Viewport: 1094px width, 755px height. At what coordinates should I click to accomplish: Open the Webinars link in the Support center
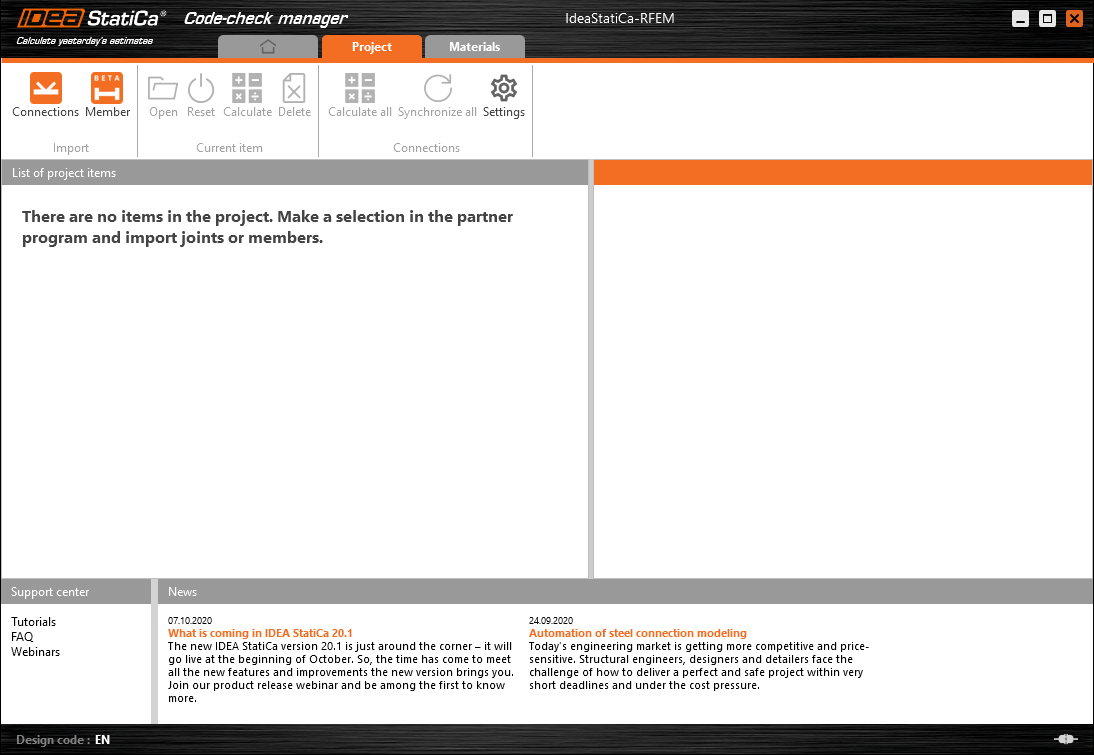[x=36, y=652]
